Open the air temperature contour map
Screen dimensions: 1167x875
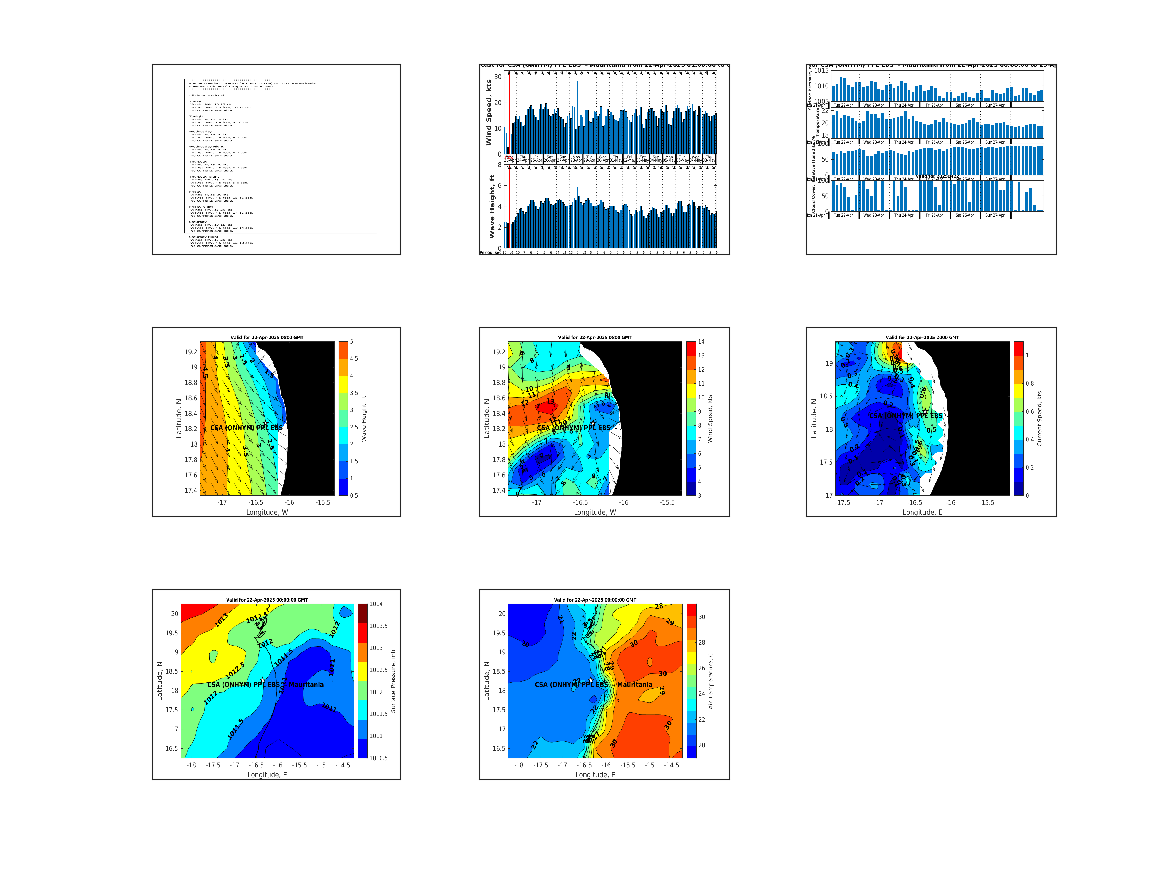pos(604,684)
